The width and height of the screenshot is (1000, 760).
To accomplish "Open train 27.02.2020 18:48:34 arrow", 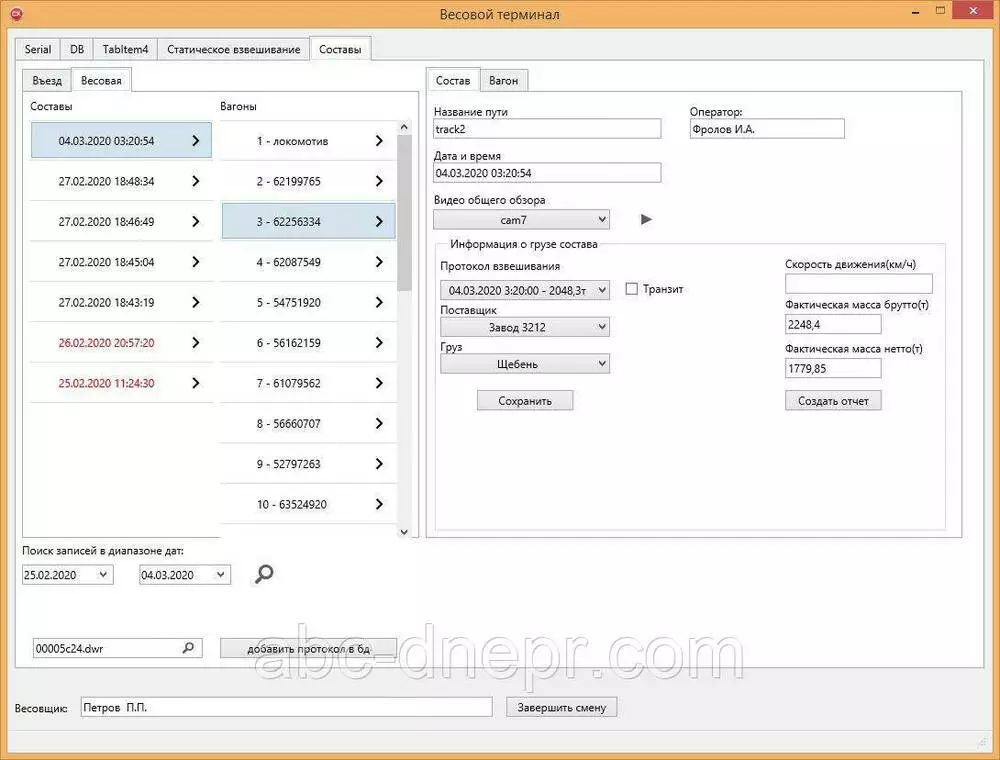I will pyautogui.click(x=195, y=181).
